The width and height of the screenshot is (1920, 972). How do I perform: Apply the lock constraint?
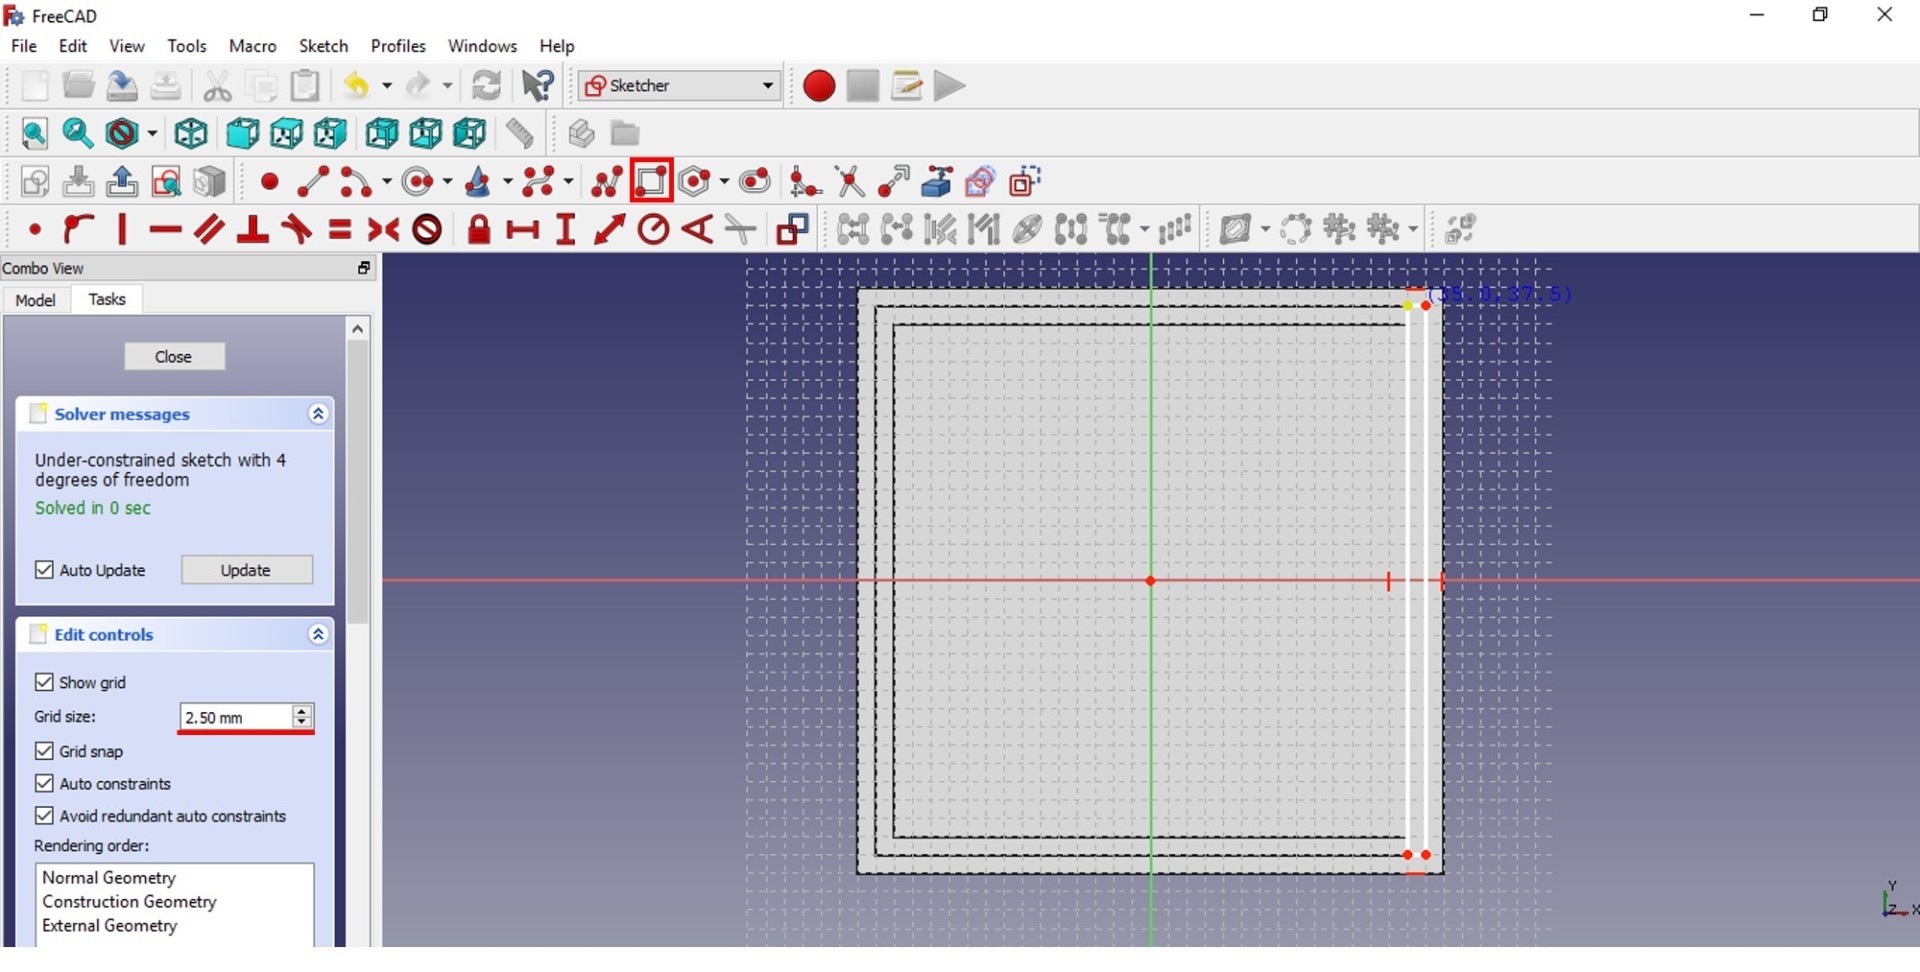tap(478, 229)
